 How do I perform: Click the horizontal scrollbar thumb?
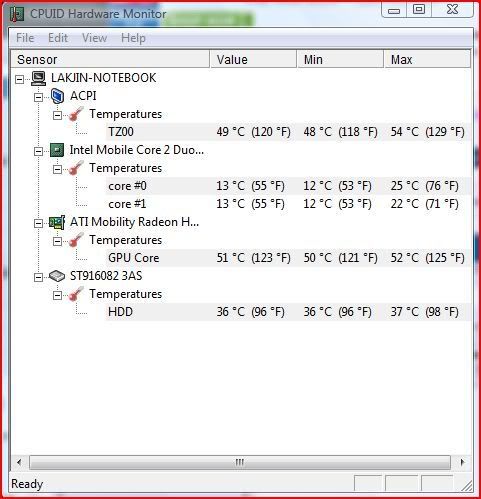[240, 462]
